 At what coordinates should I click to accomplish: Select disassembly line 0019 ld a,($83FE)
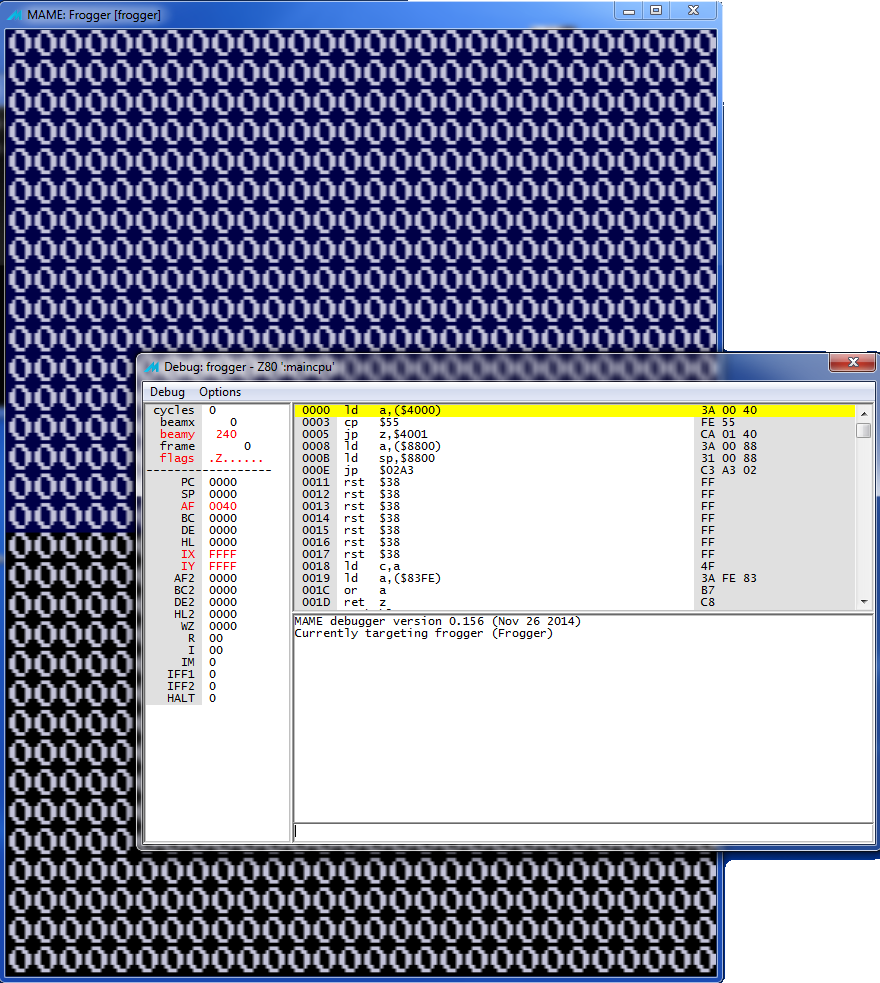575,578
